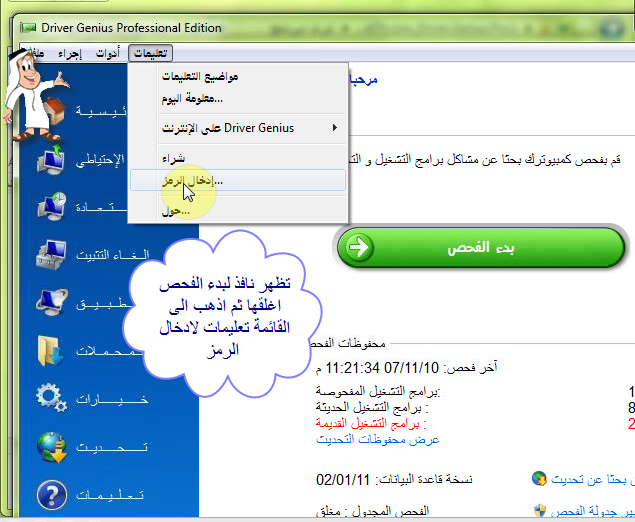Click برامج التشغيل القديمة red text

coord(371,424)
